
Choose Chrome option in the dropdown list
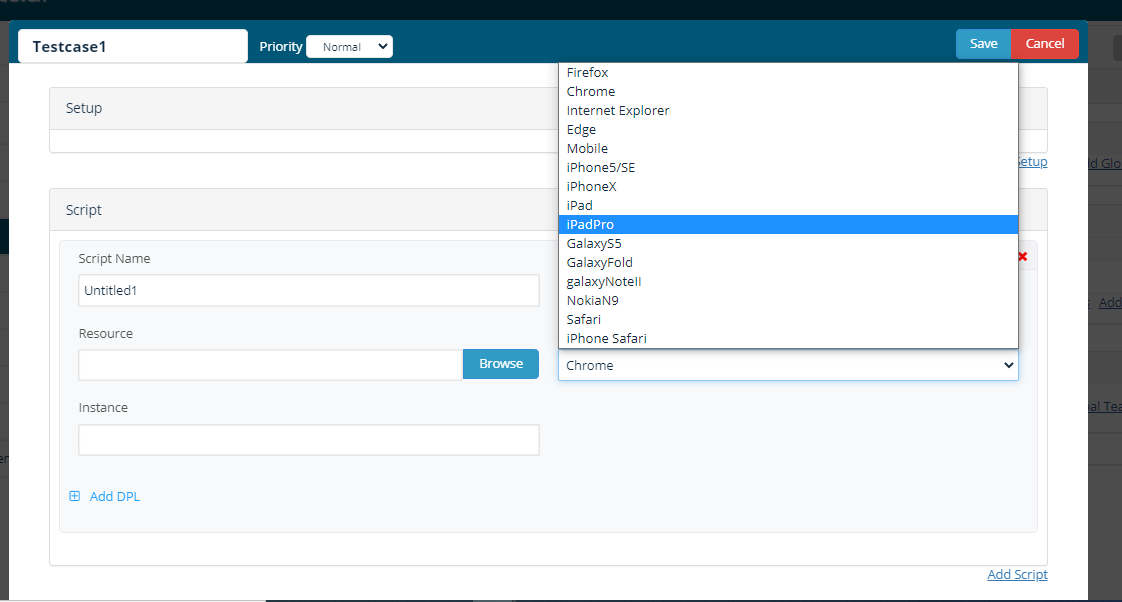(x=788, y=92)
